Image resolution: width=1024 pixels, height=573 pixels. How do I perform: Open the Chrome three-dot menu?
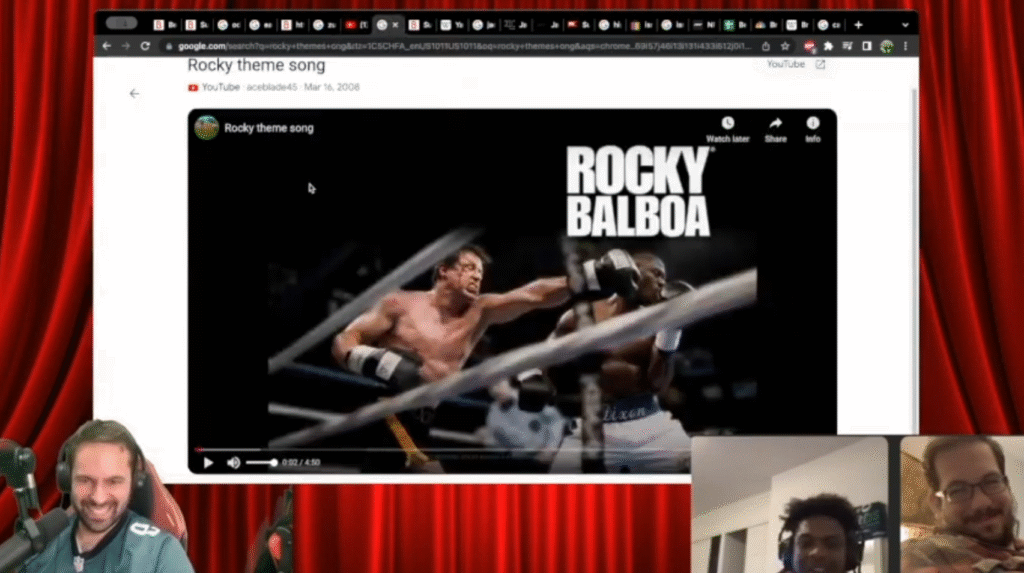click(905, 46)
